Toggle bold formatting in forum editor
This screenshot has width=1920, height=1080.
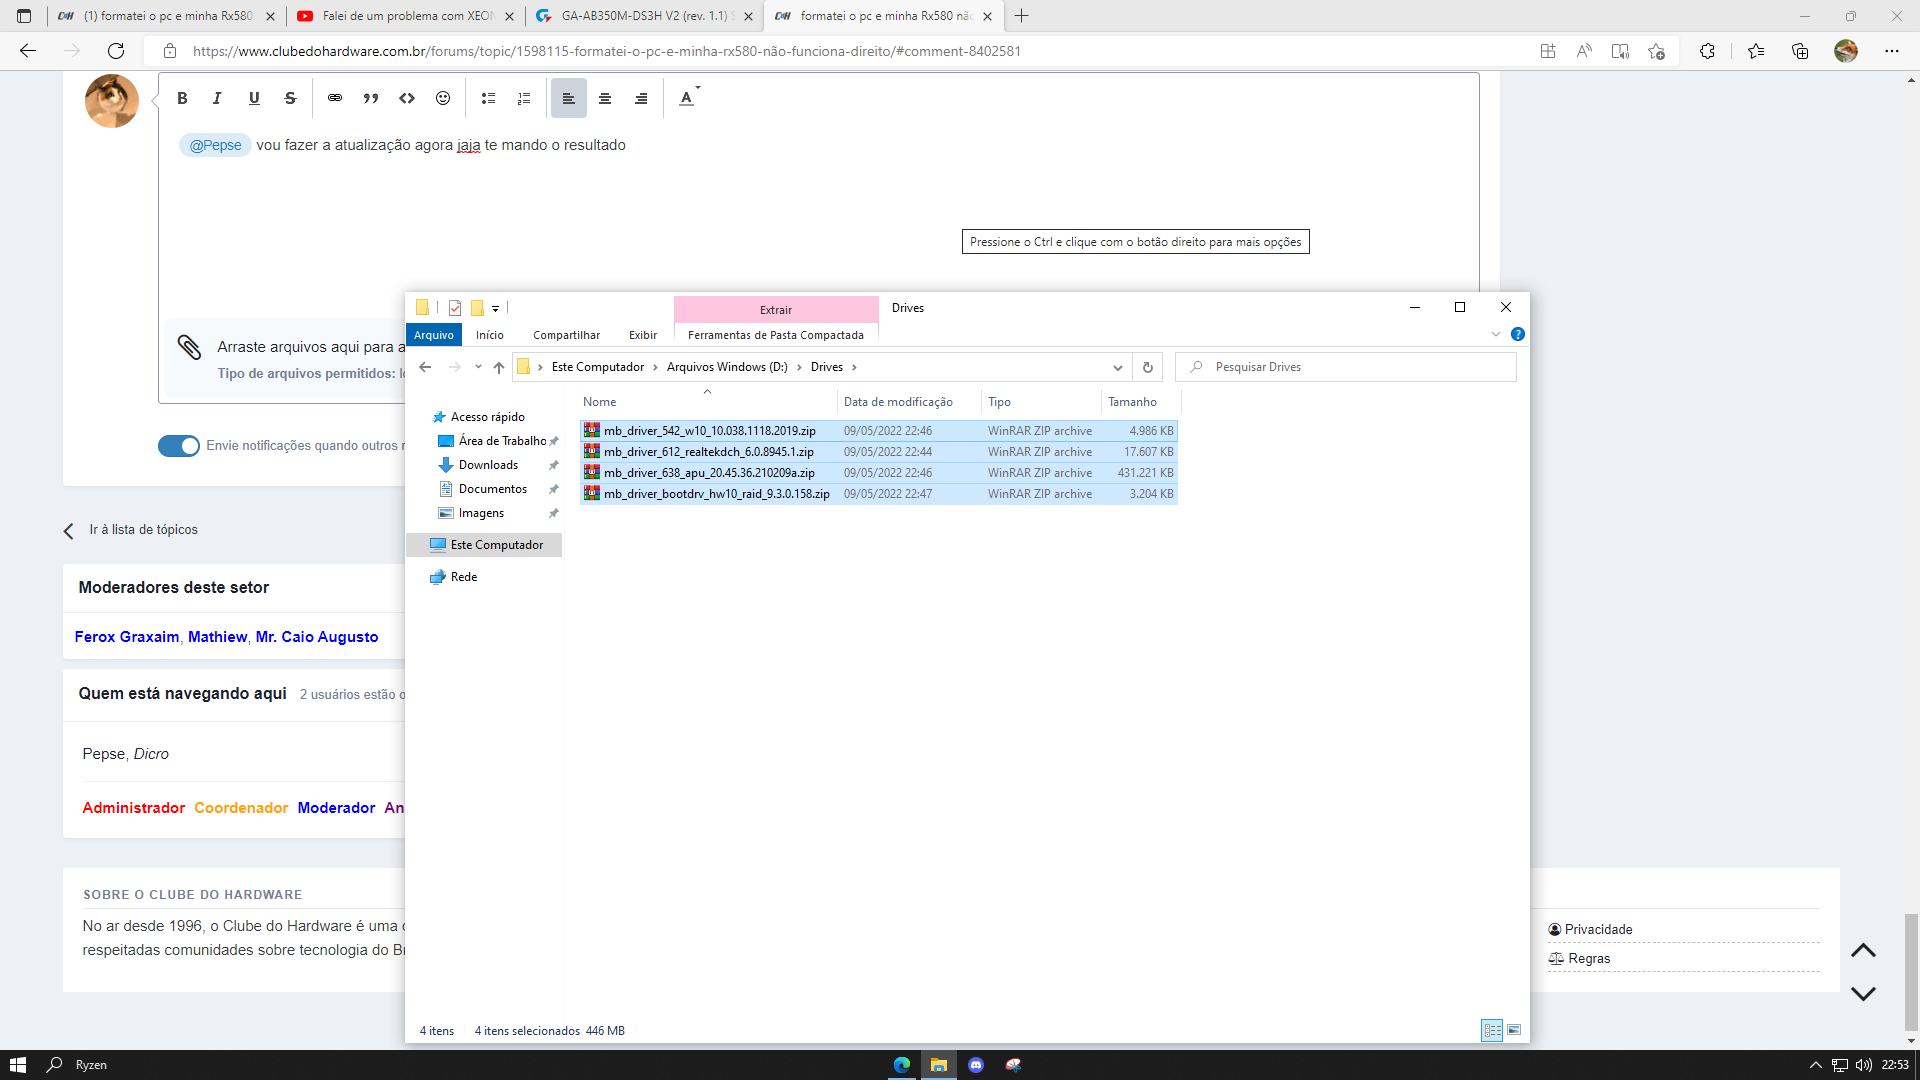182,98
